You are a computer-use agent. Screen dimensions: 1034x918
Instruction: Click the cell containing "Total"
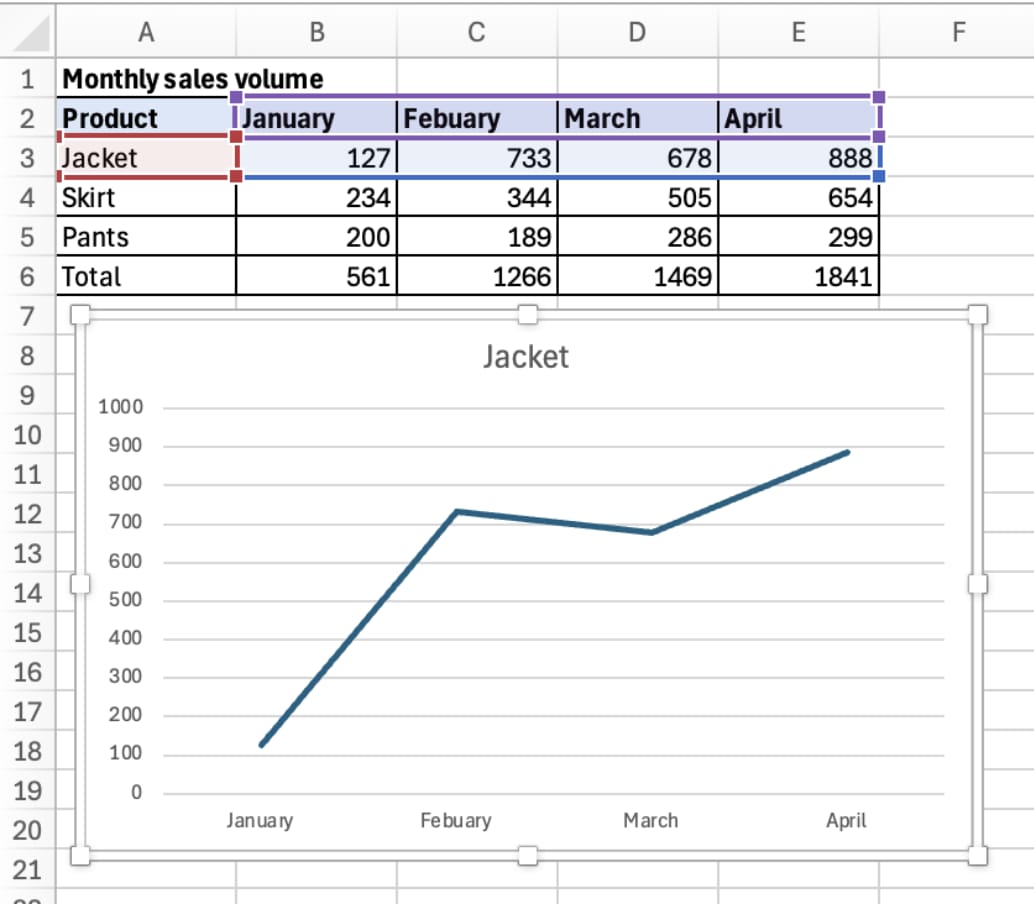coord(146,276)
